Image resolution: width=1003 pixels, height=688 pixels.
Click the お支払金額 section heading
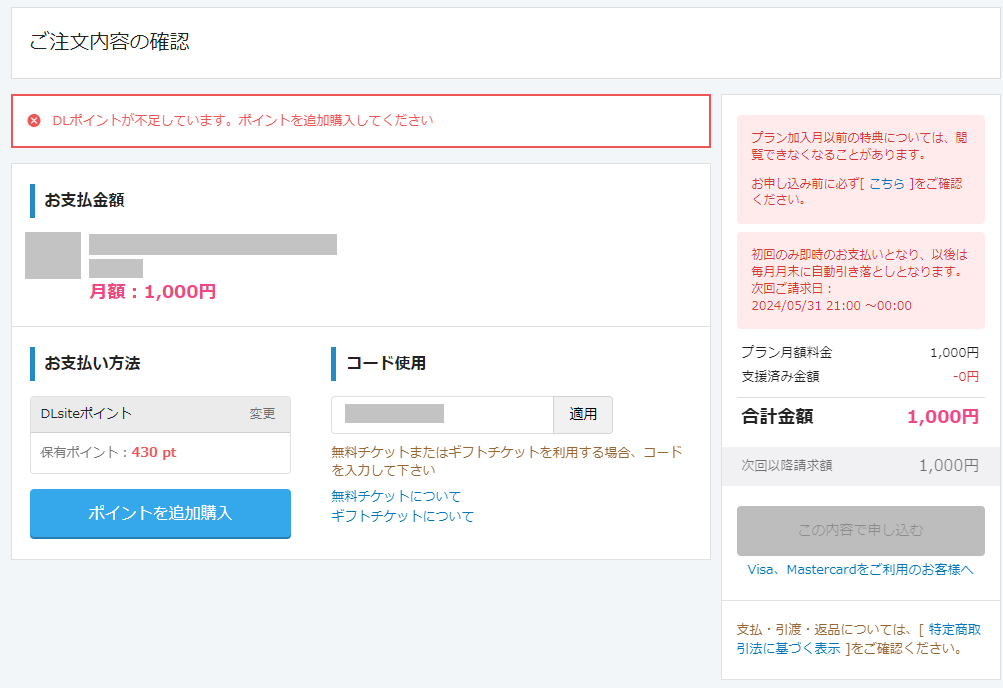coord(84,200)
